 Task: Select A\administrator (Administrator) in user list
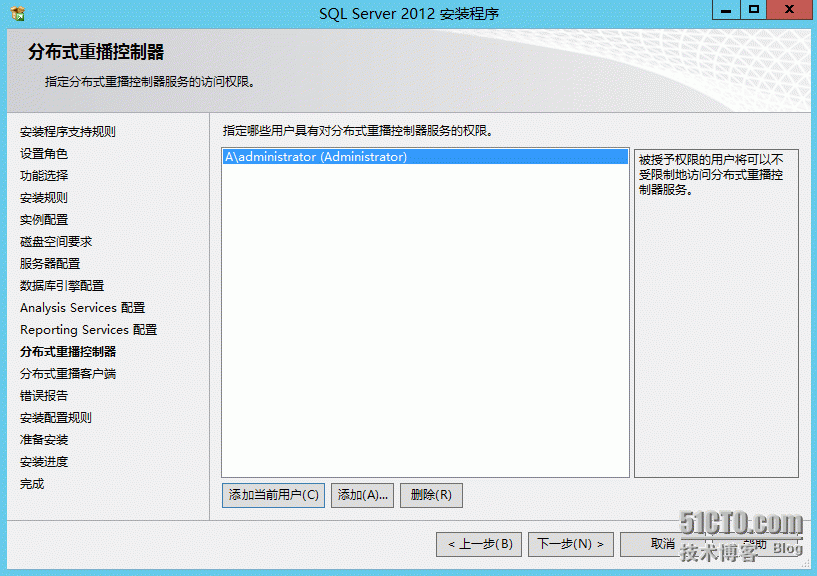point(425,156)
